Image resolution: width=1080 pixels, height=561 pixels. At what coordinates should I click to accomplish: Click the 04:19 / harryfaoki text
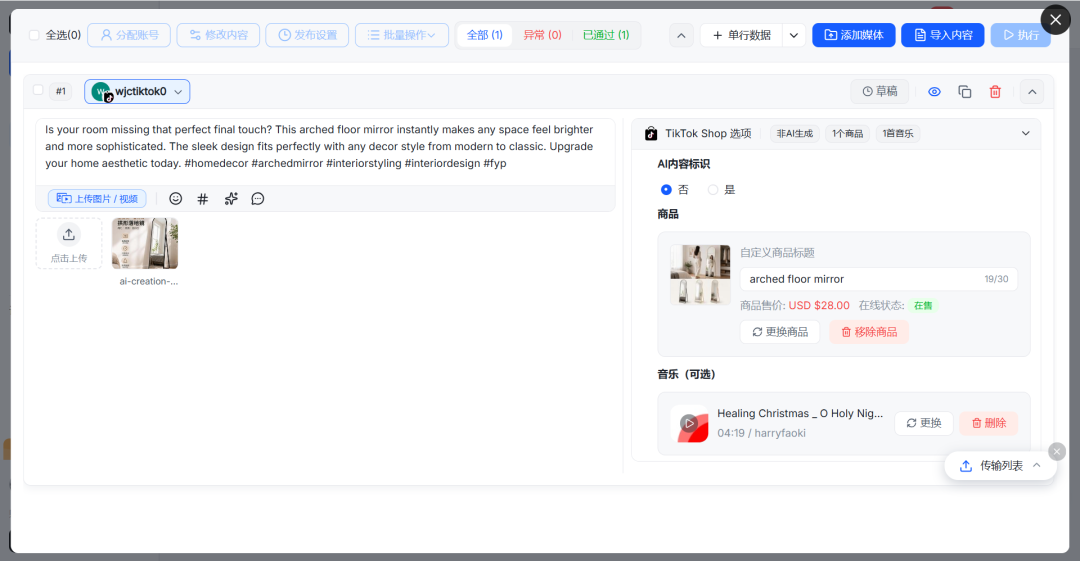[x=761, y=433]
